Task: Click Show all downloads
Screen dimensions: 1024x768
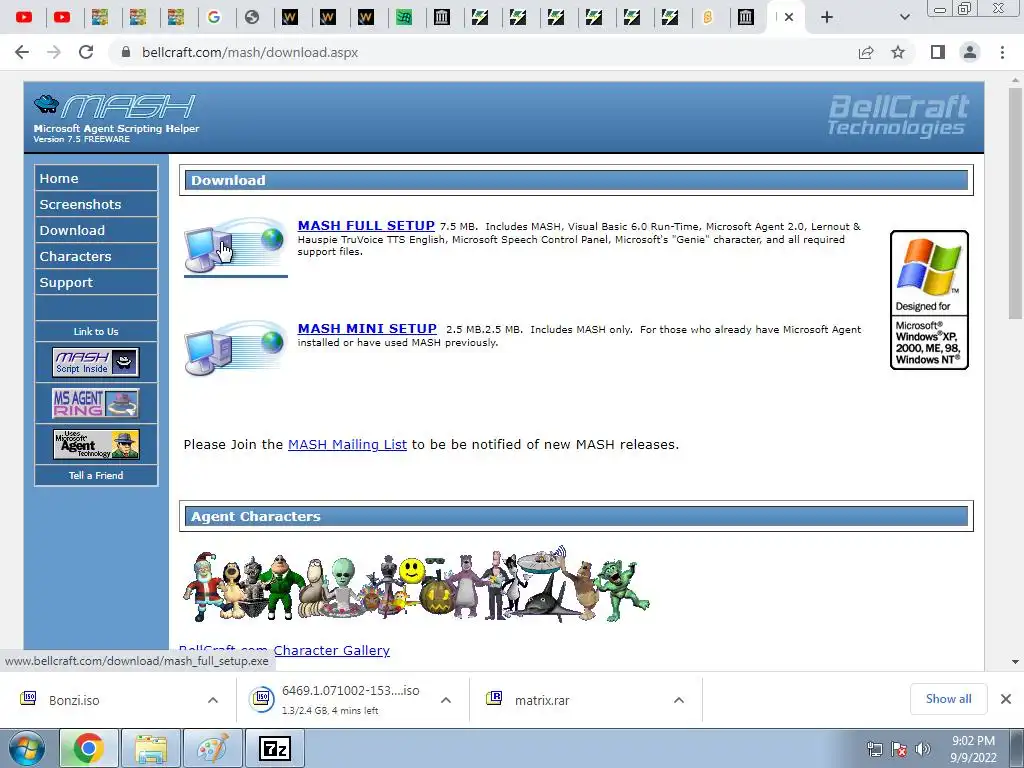Action: click(x=948, y=699)
